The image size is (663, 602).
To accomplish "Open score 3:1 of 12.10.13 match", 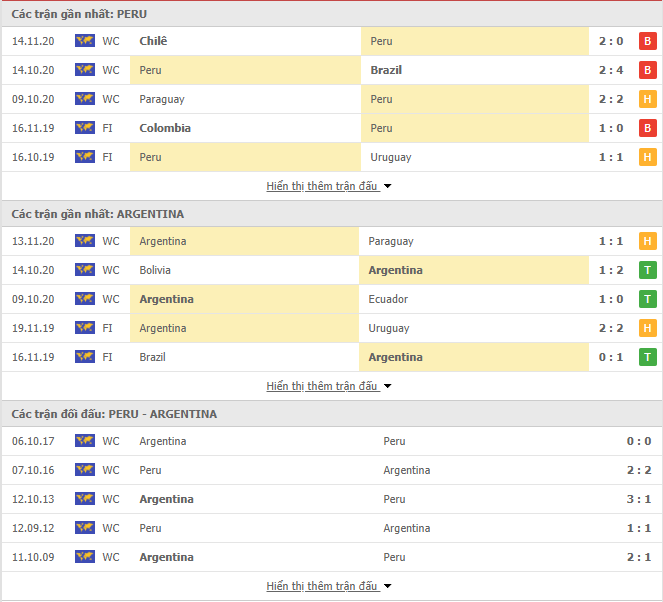I will pos(638,499).
